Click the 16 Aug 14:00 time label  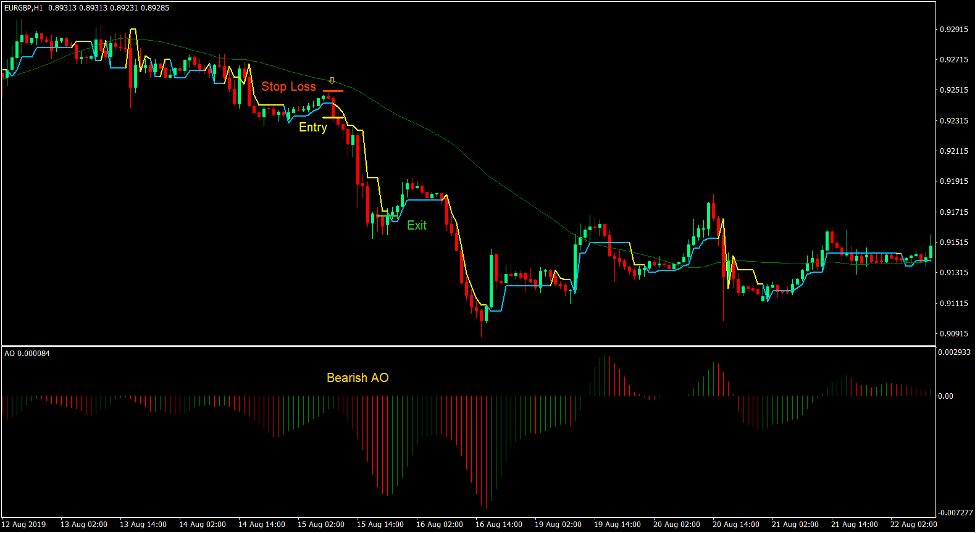pos(498,525)
